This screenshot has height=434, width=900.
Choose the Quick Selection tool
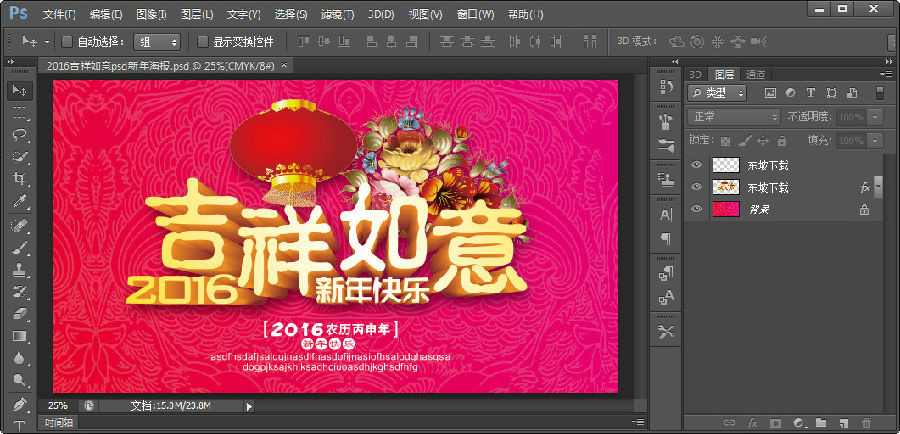20,157
